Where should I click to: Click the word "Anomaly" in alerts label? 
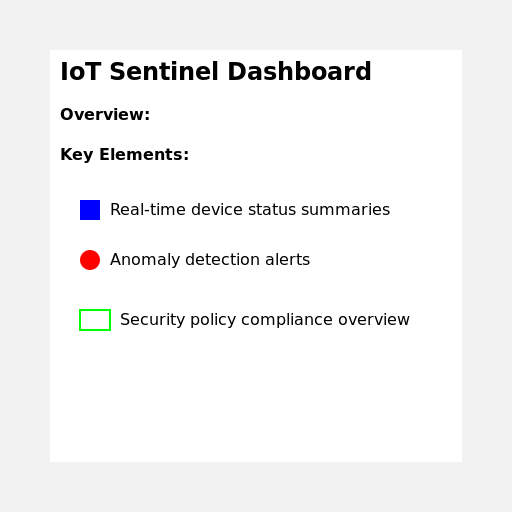pyautogui.click(x=145, y=260)
